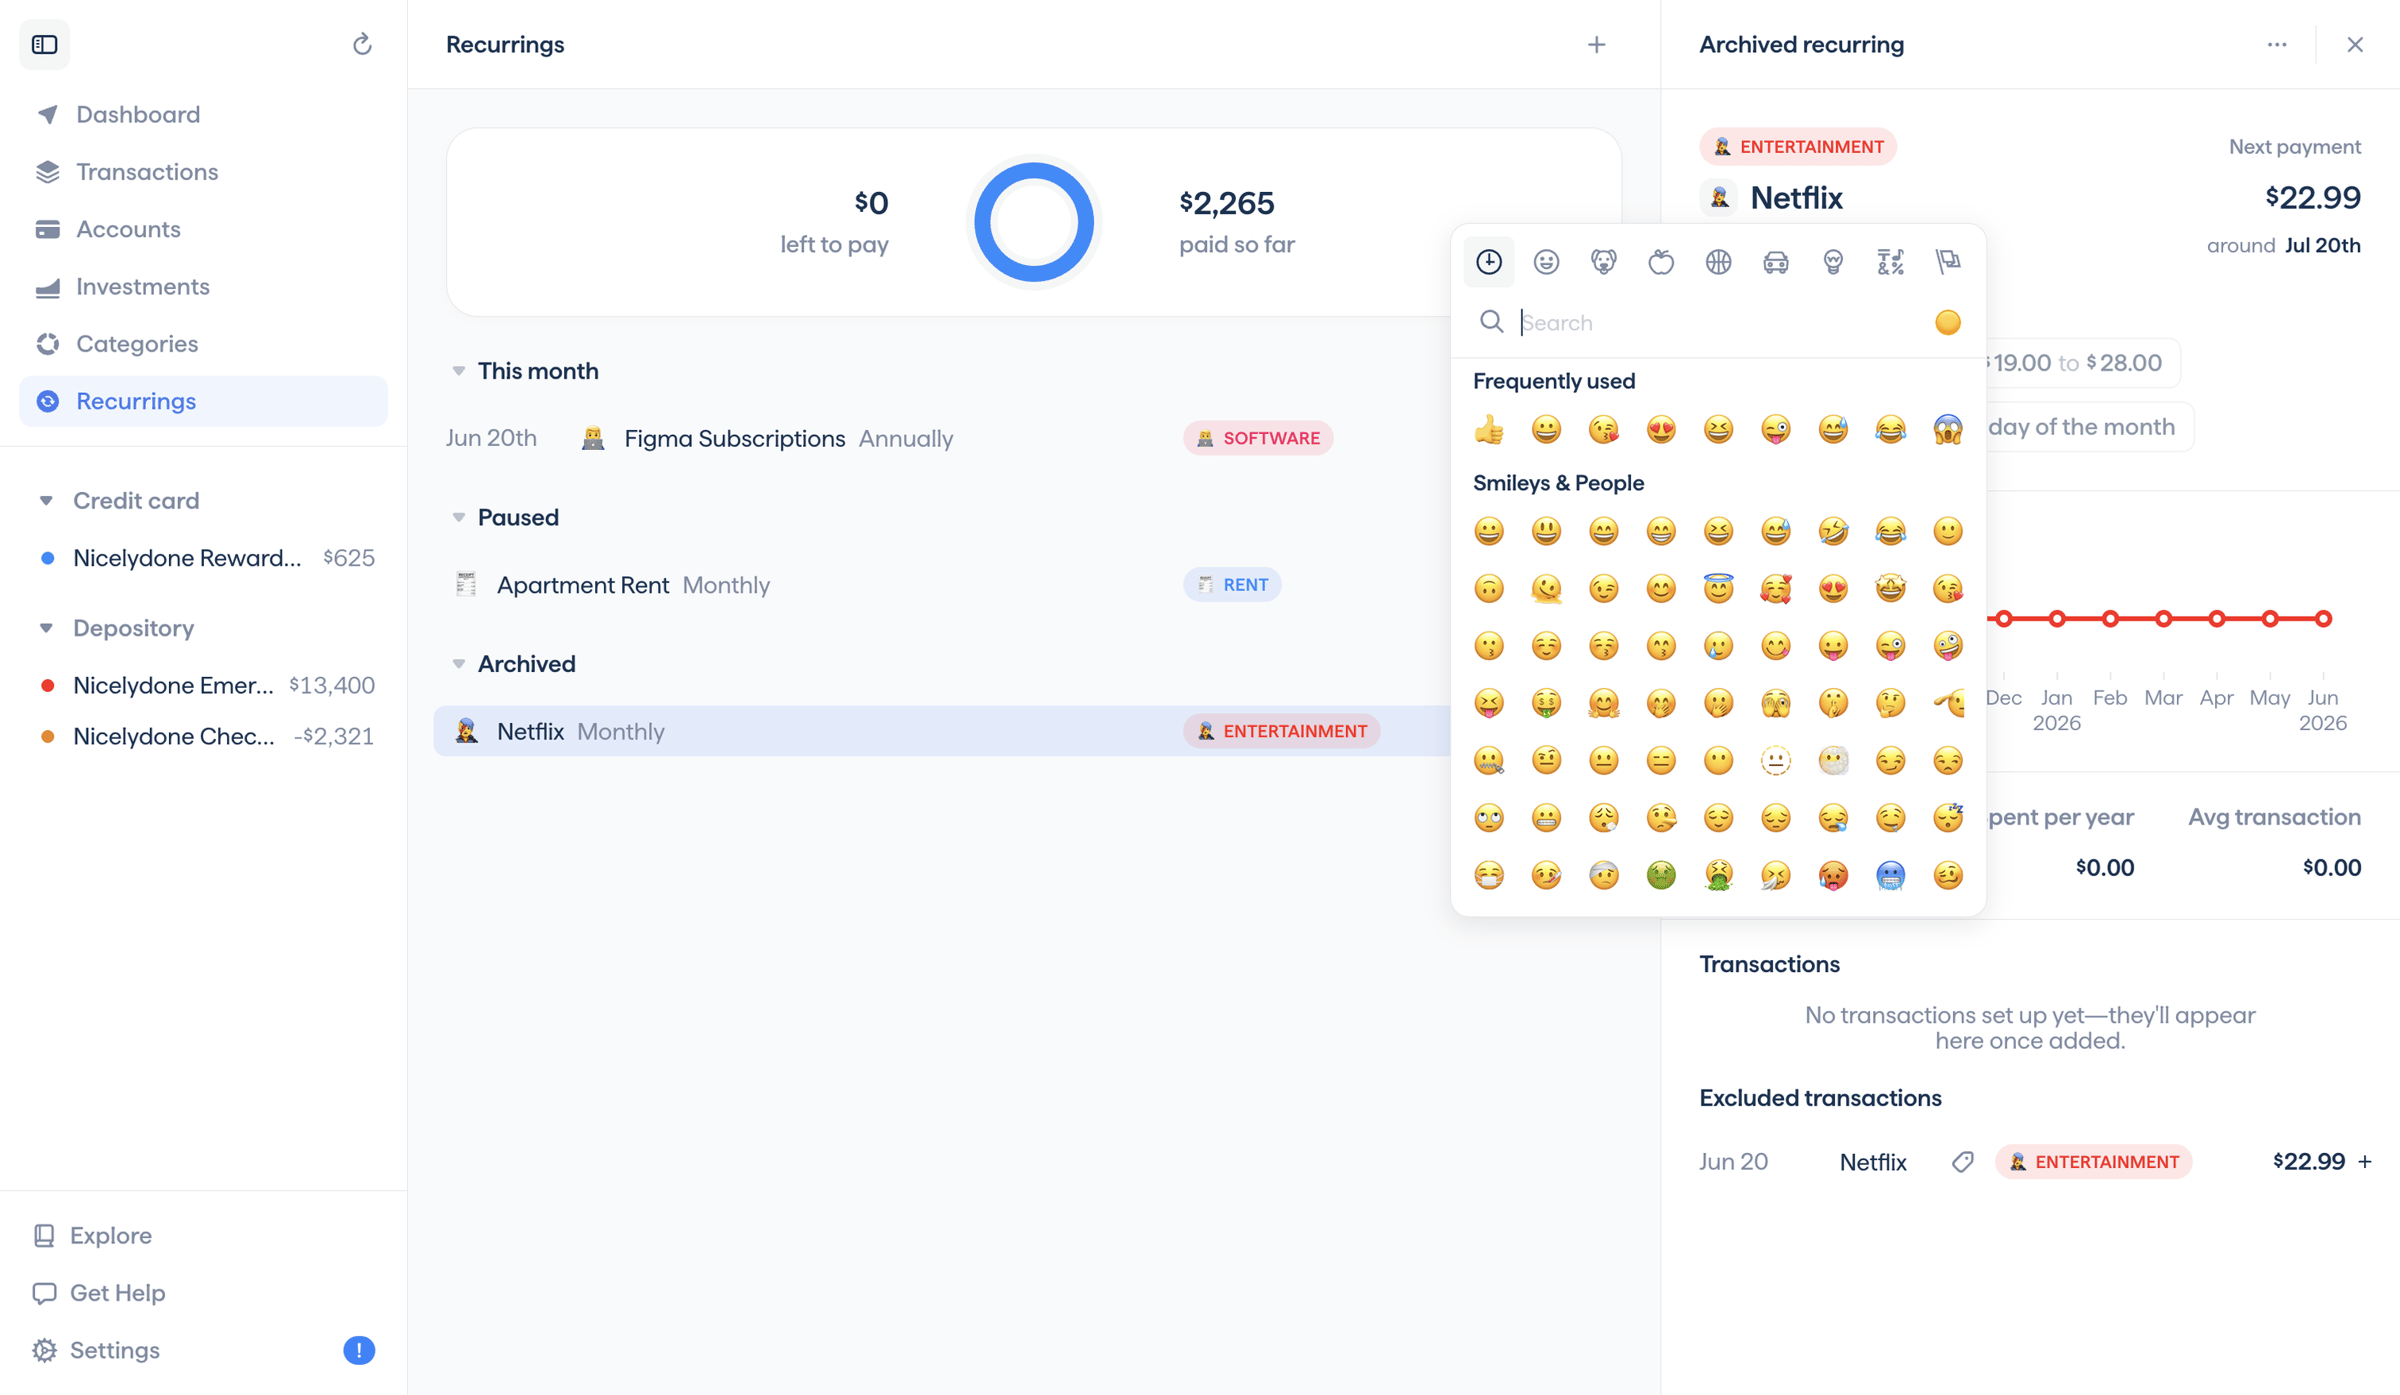This screenshot has height=1395, width=2400.
Task: Collapse the Depository group
Action: [x=46, y=628]
